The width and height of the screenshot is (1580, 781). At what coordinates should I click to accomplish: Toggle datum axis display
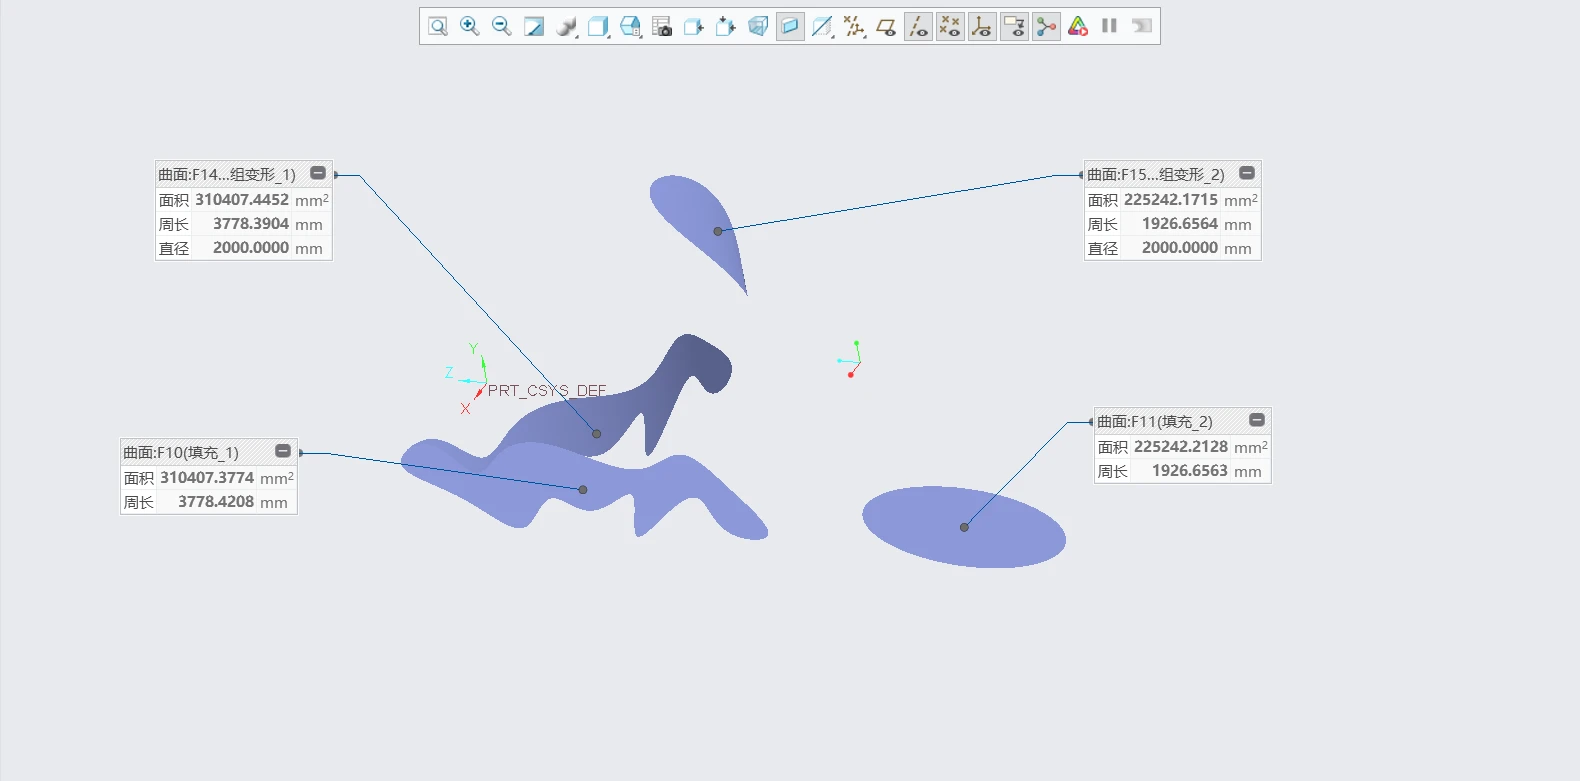pos(918,26)
